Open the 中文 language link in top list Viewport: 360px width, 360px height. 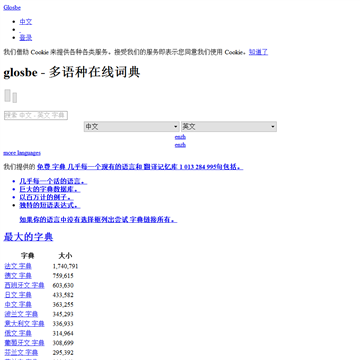pyautogui.click(x=26, y=22)
